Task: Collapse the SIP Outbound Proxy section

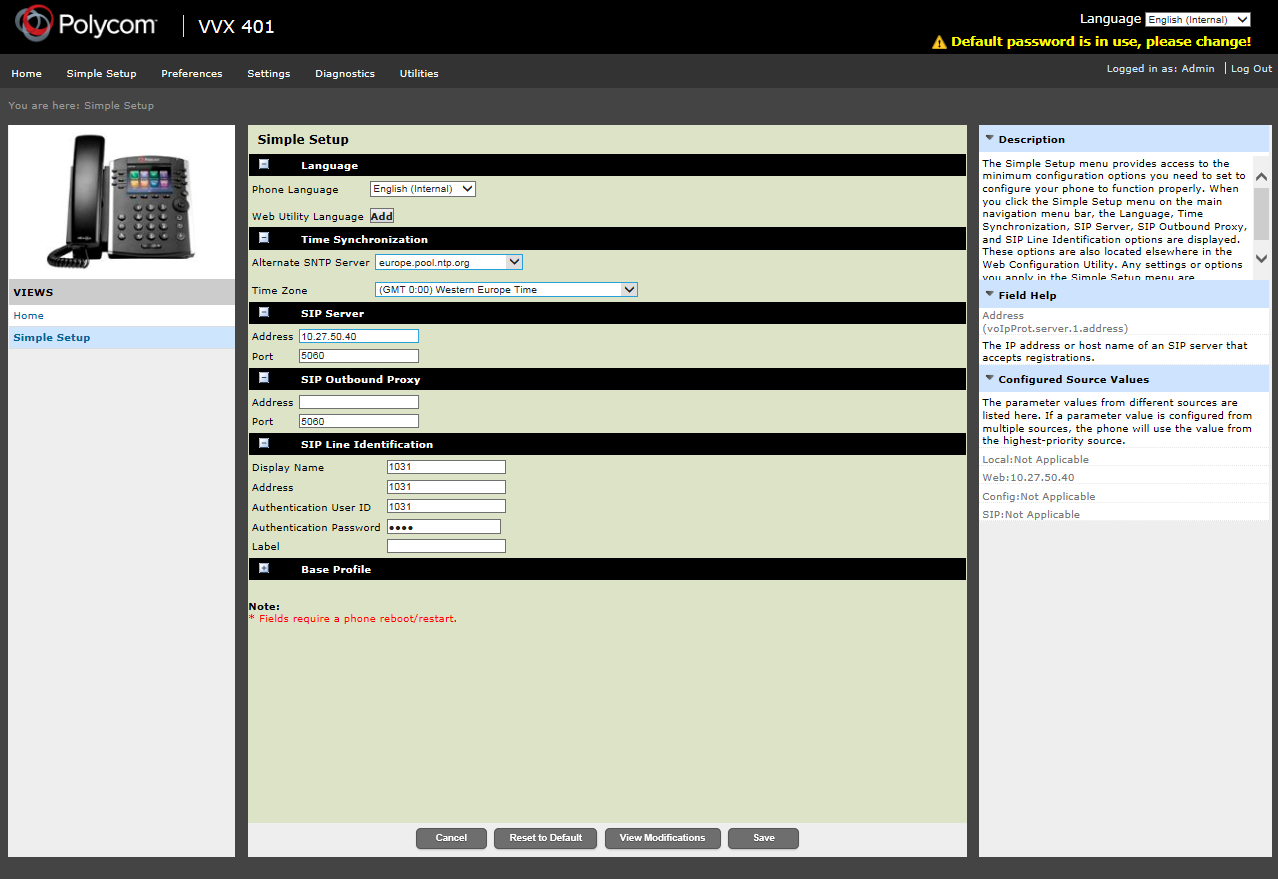Action: tap(264, 378)
